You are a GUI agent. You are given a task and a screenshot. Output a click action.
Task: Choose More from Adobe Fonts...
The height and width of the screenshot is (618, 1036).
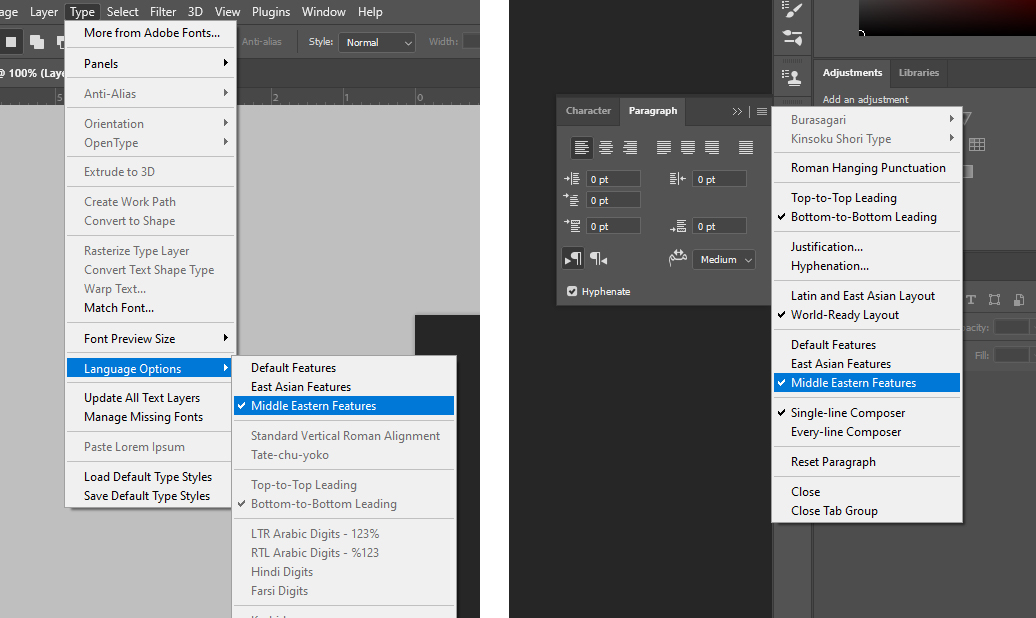click(151, 33)
